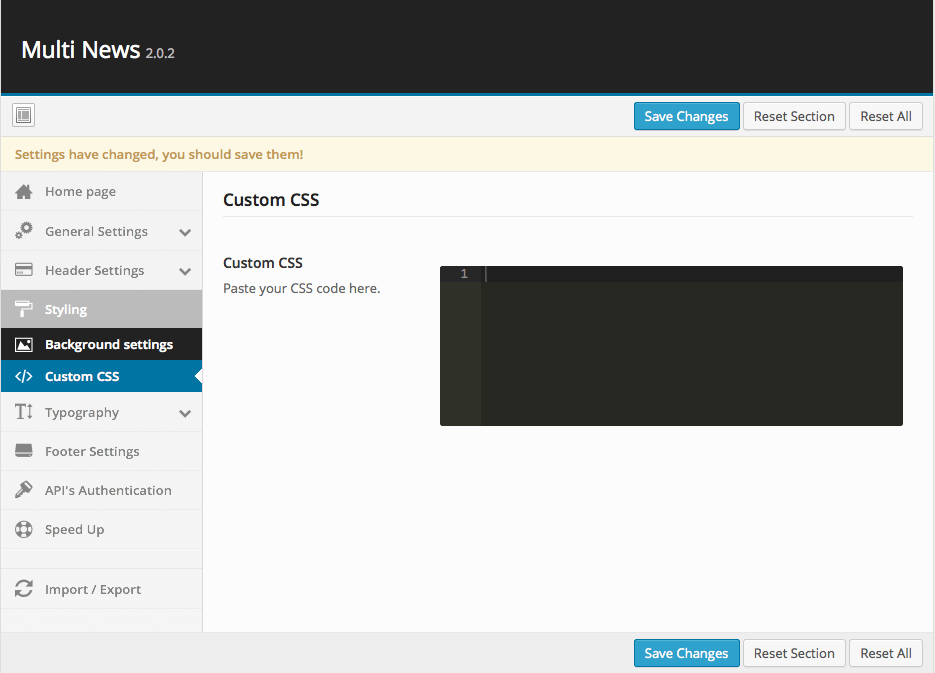Click the API's Authentication key icon
The height and width of the screenshot is (673, 935).
pos(24,490)
